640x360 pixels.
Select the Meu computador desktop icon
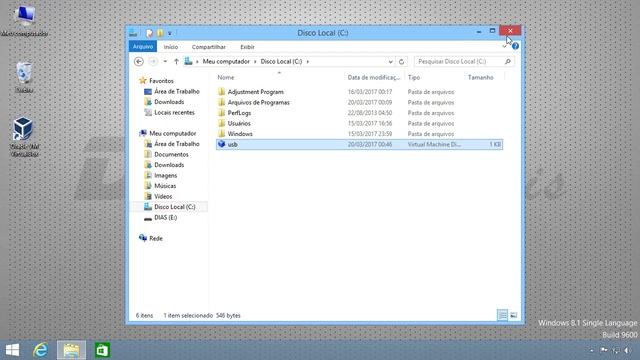click(24, 21)
